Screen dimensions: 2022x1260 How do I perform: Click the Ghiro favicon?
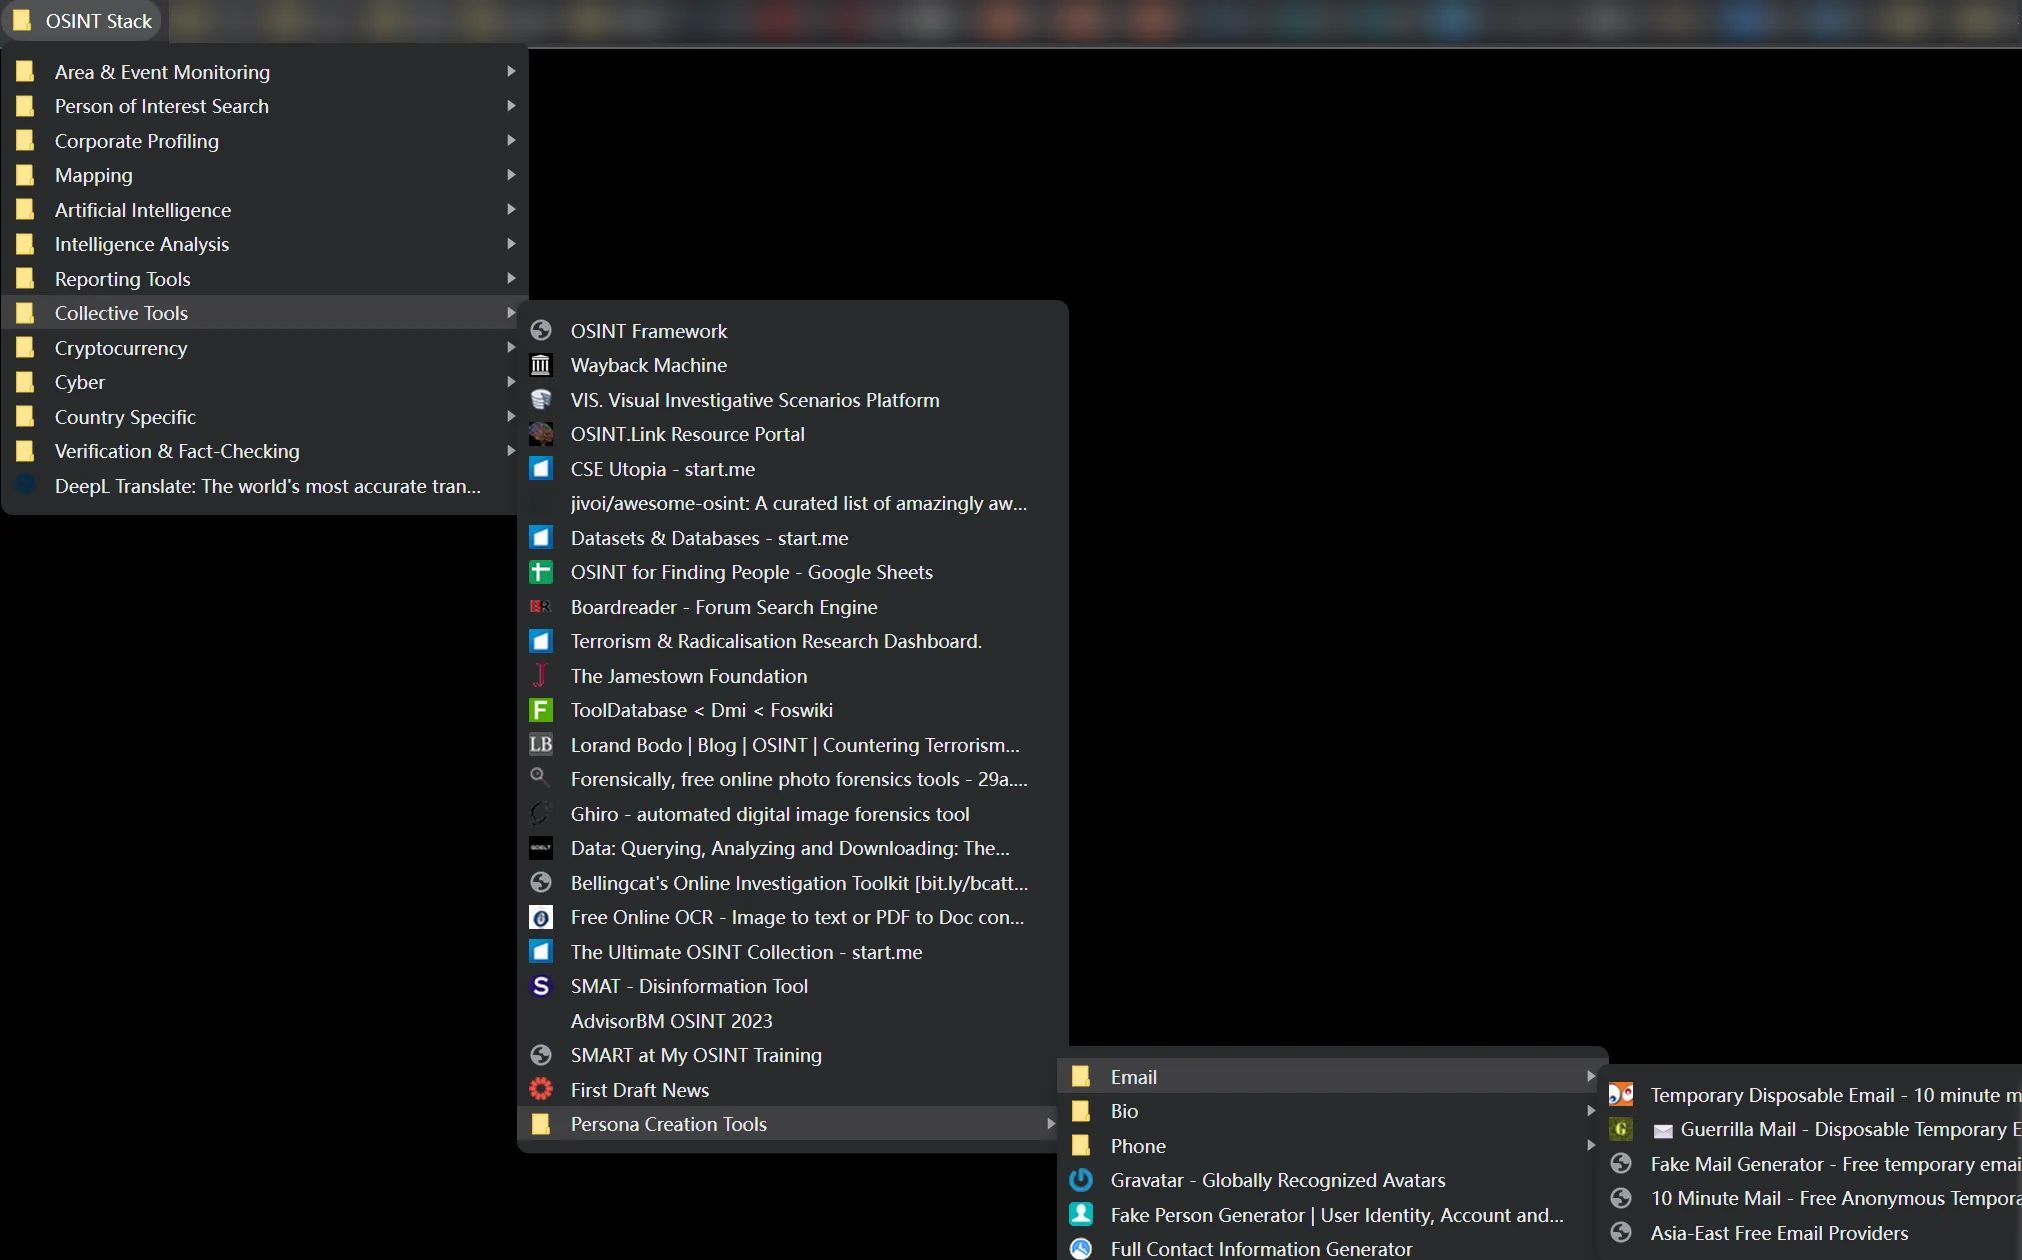pos(541,813)
